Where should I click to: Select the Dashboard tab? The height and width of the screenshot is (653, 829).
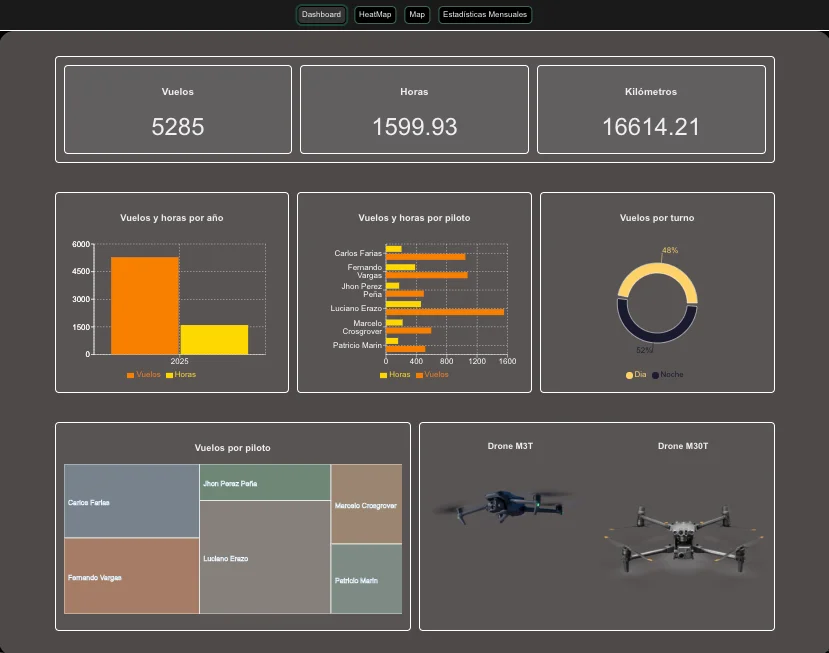[321, 15]
